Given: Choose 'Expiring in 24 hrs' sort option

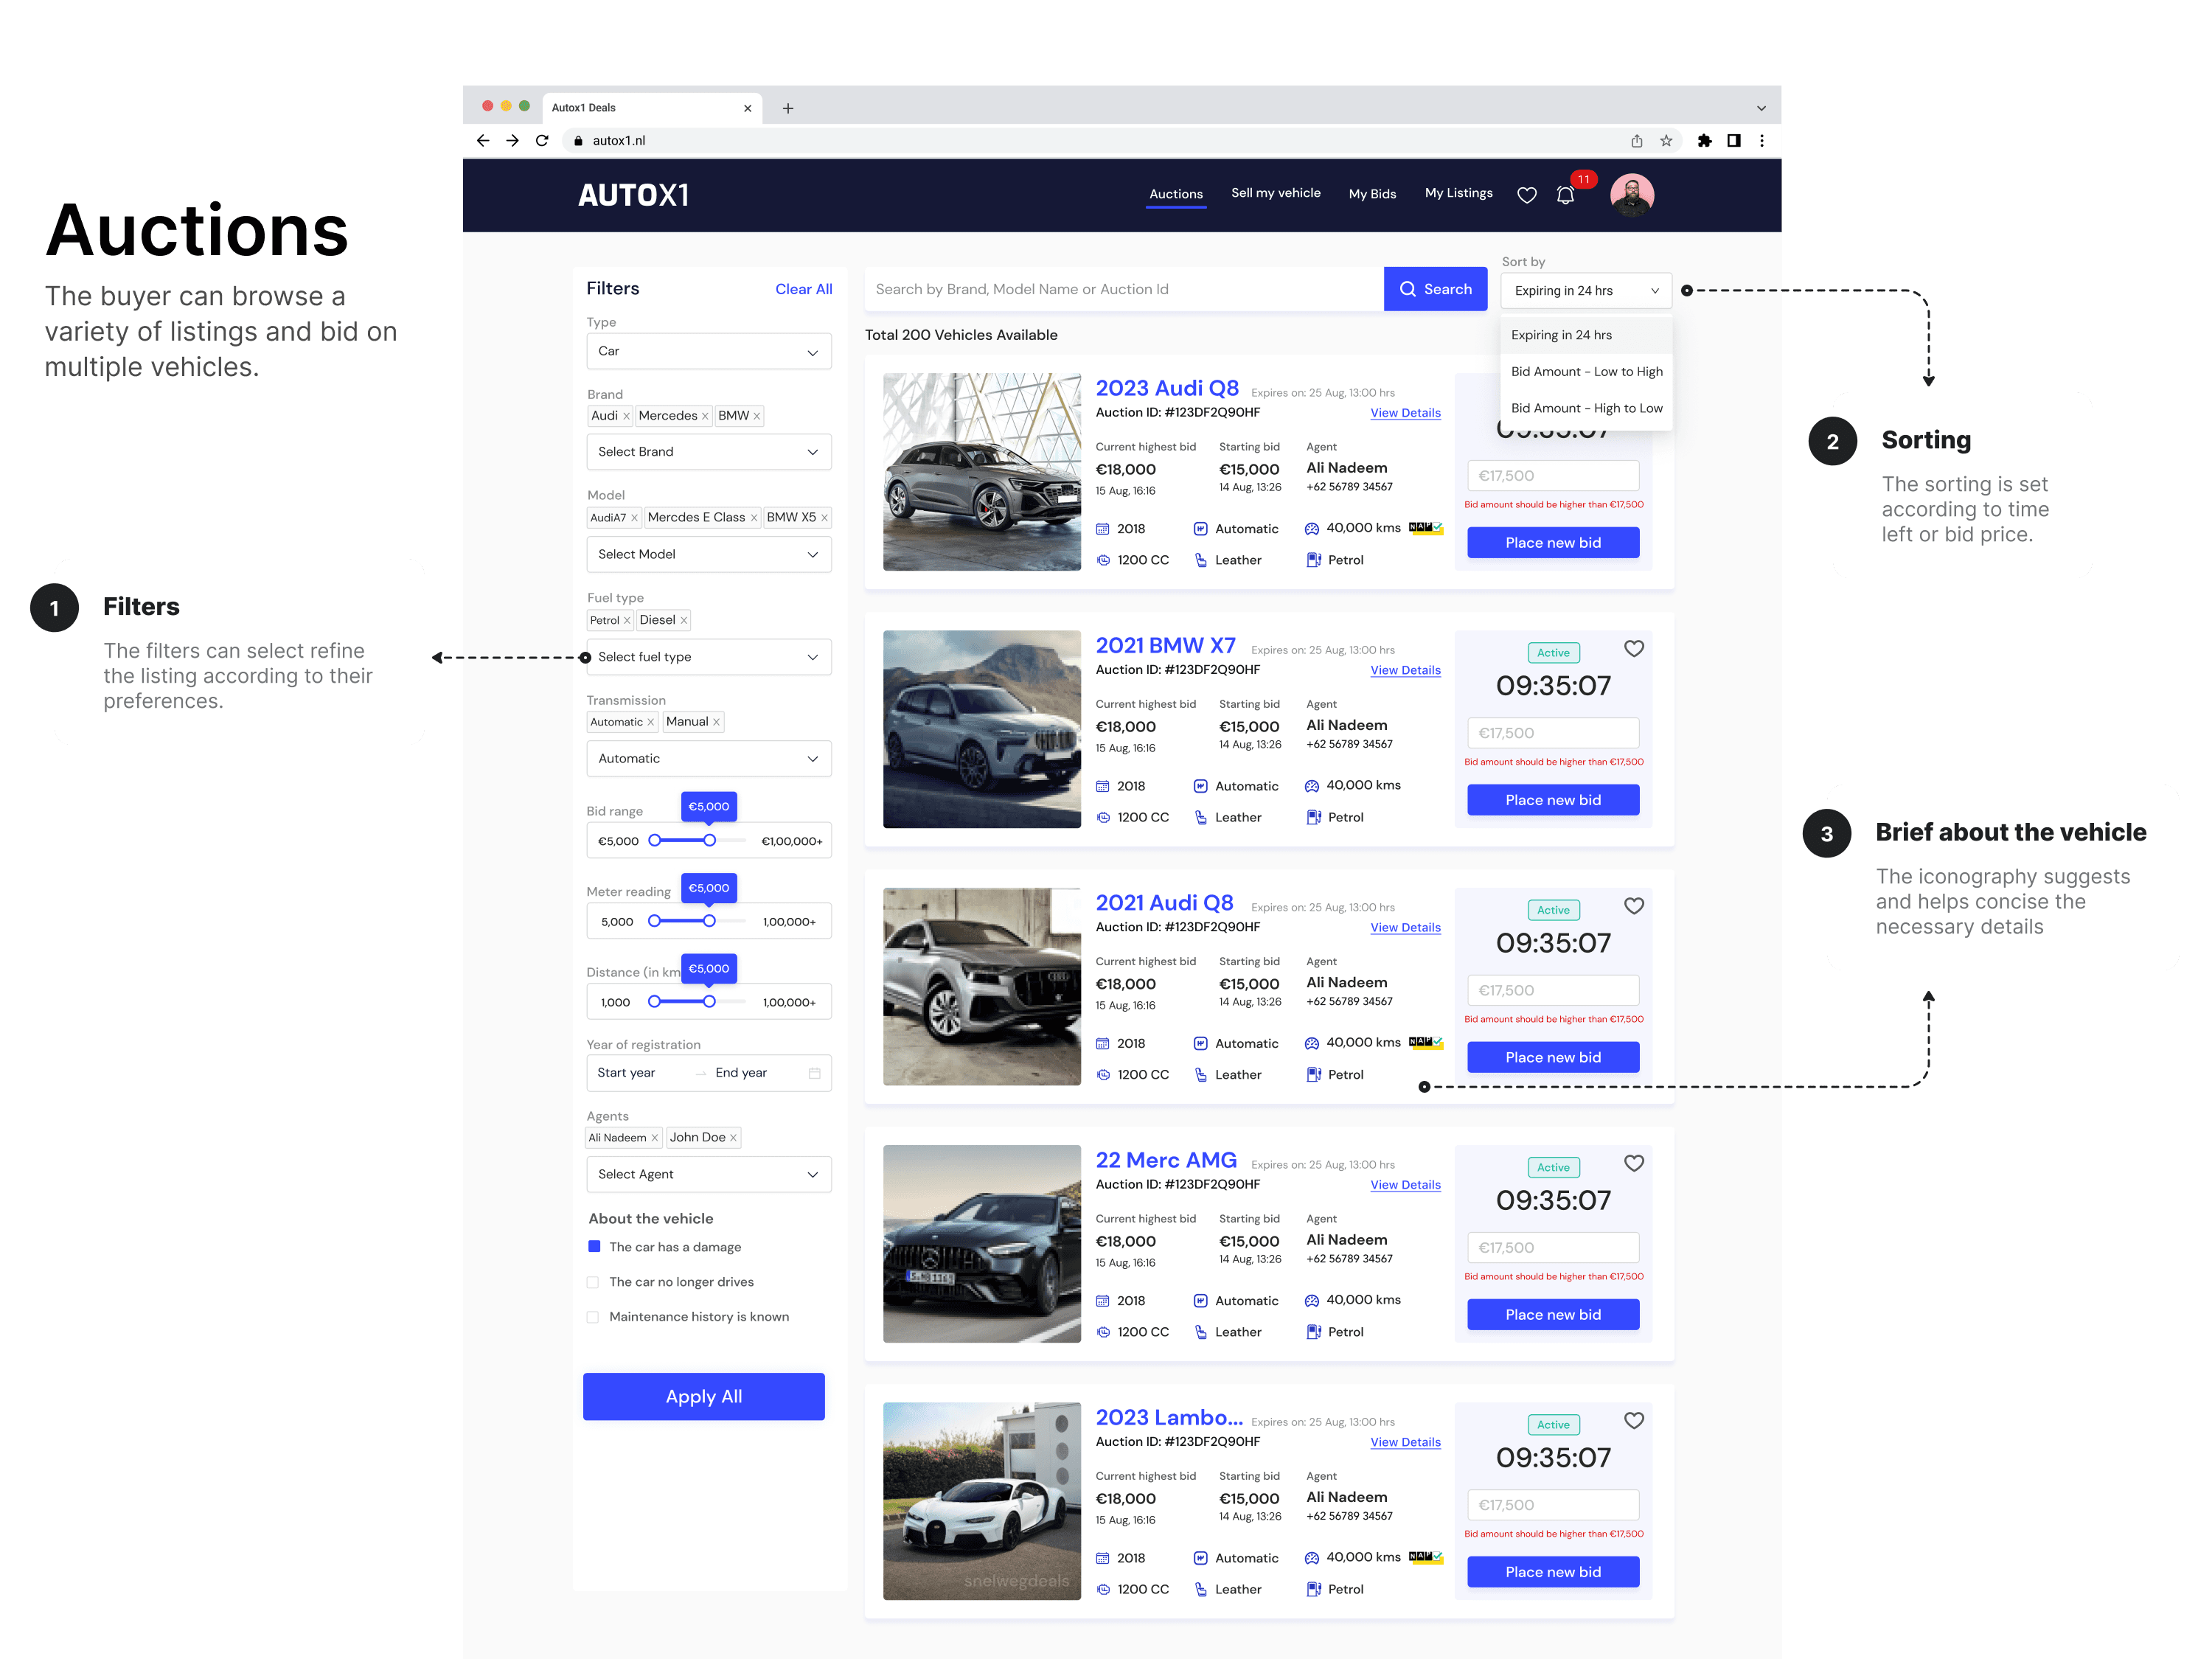Looking at the screenshot, I should pos(1586,335).
